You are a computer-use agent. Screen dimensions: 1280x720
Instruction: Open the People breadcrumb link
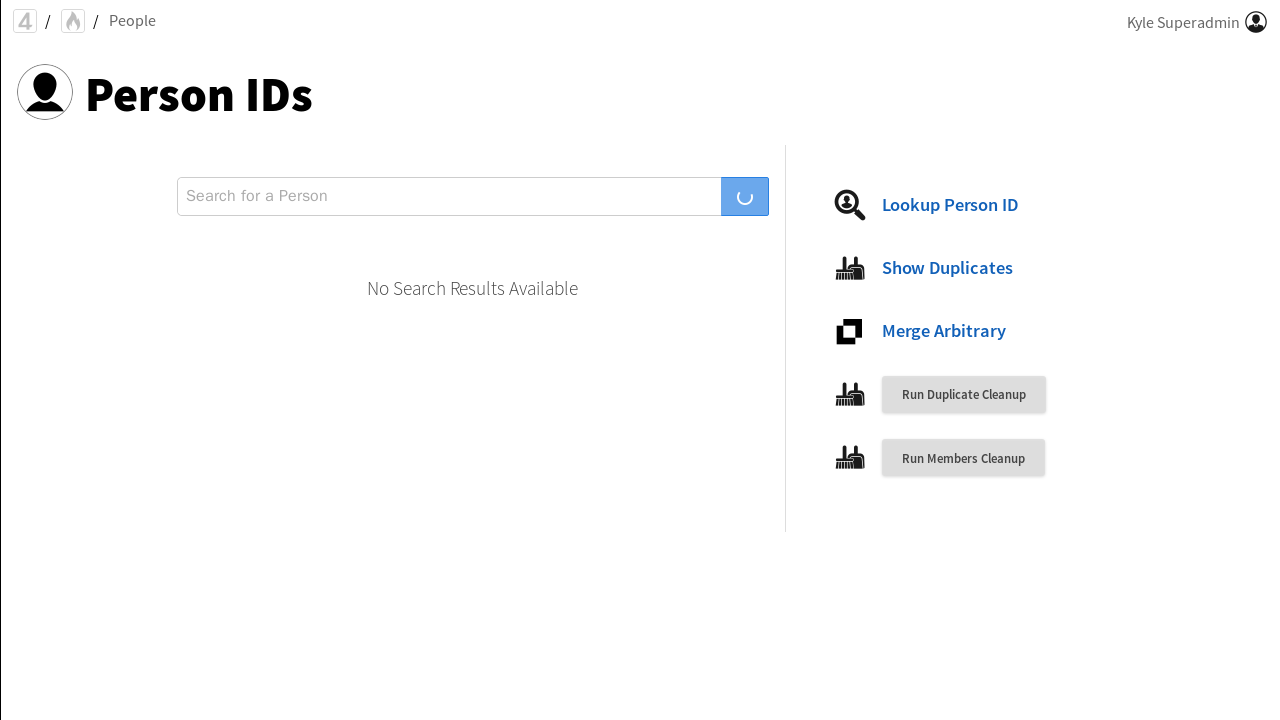pos(132,21)
